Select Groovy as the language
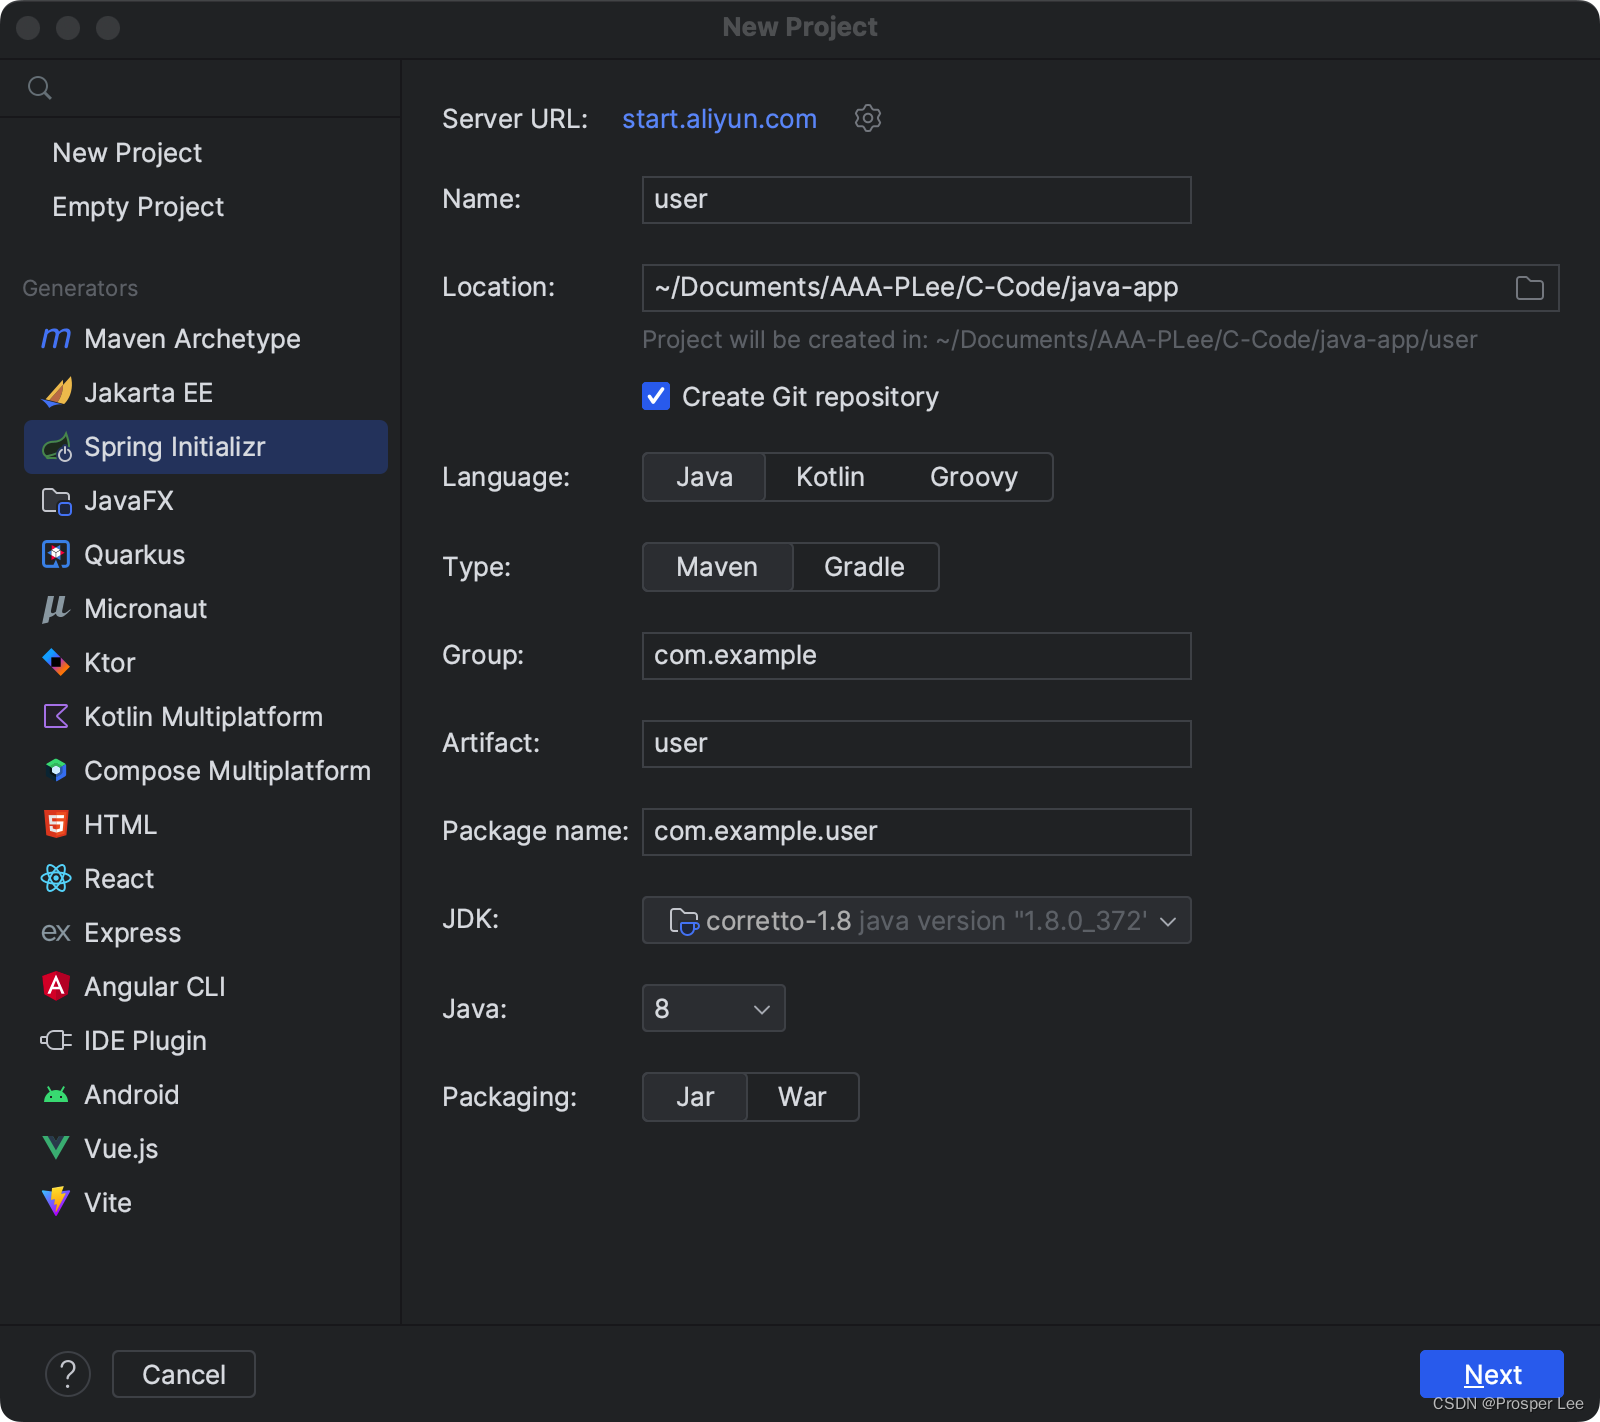 (x=974, y=477)
